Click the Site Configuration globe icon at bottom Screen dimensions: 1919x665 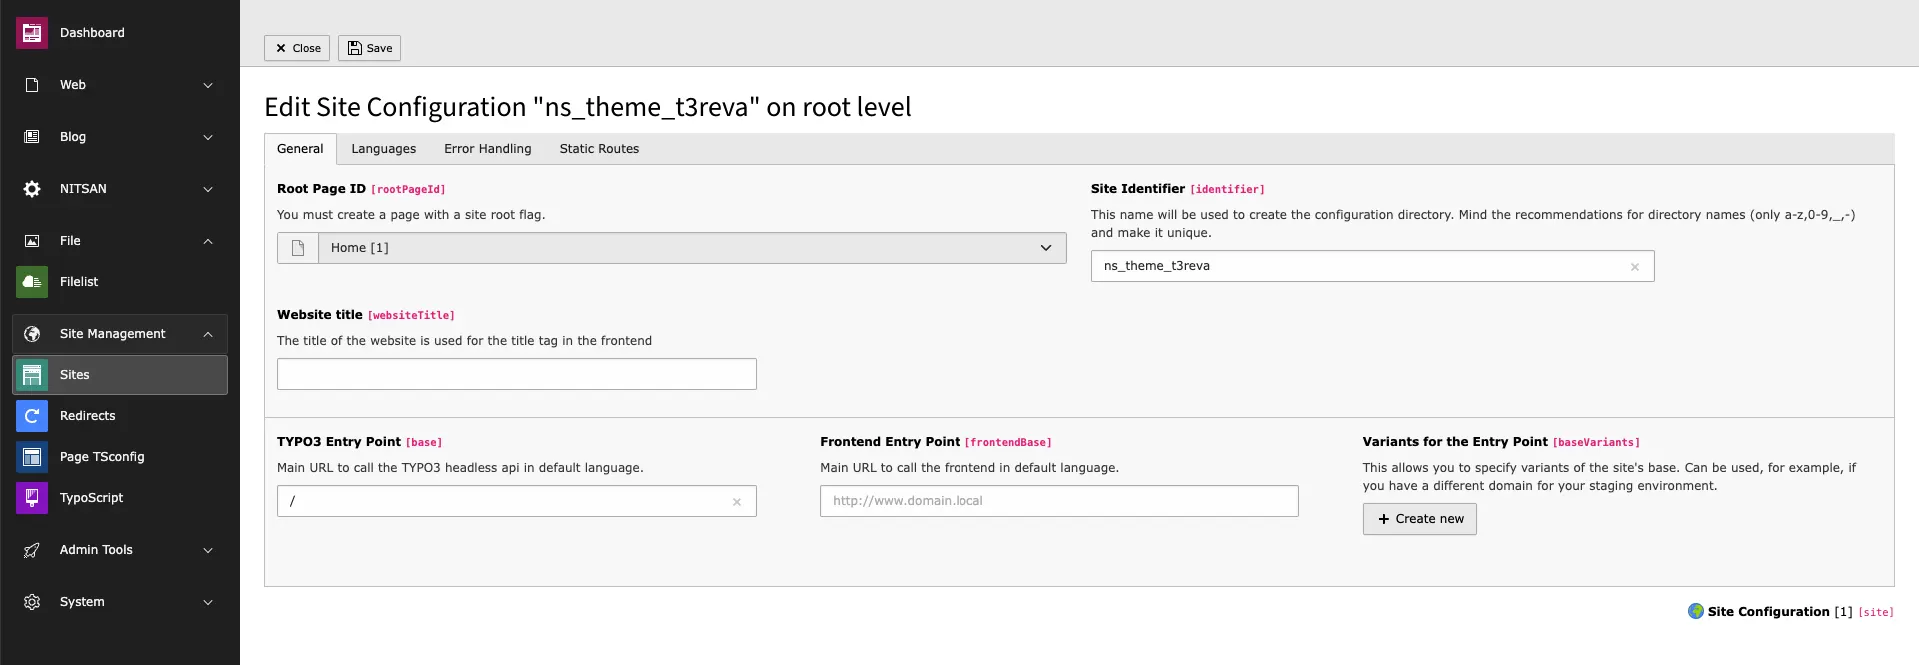click(1696, 611)
